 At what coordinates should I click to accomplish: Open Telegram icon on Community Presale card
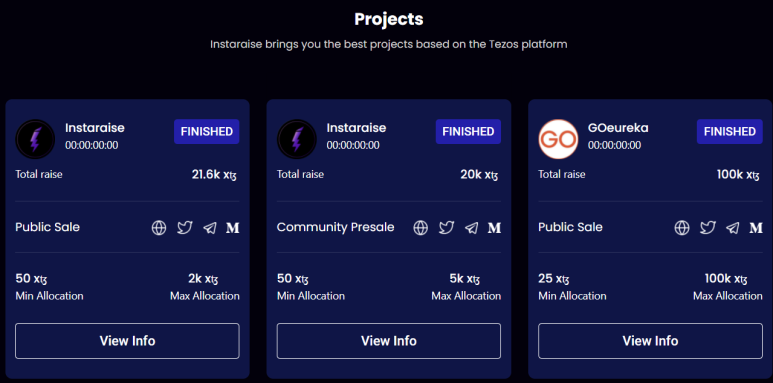(x=471, y=228)
